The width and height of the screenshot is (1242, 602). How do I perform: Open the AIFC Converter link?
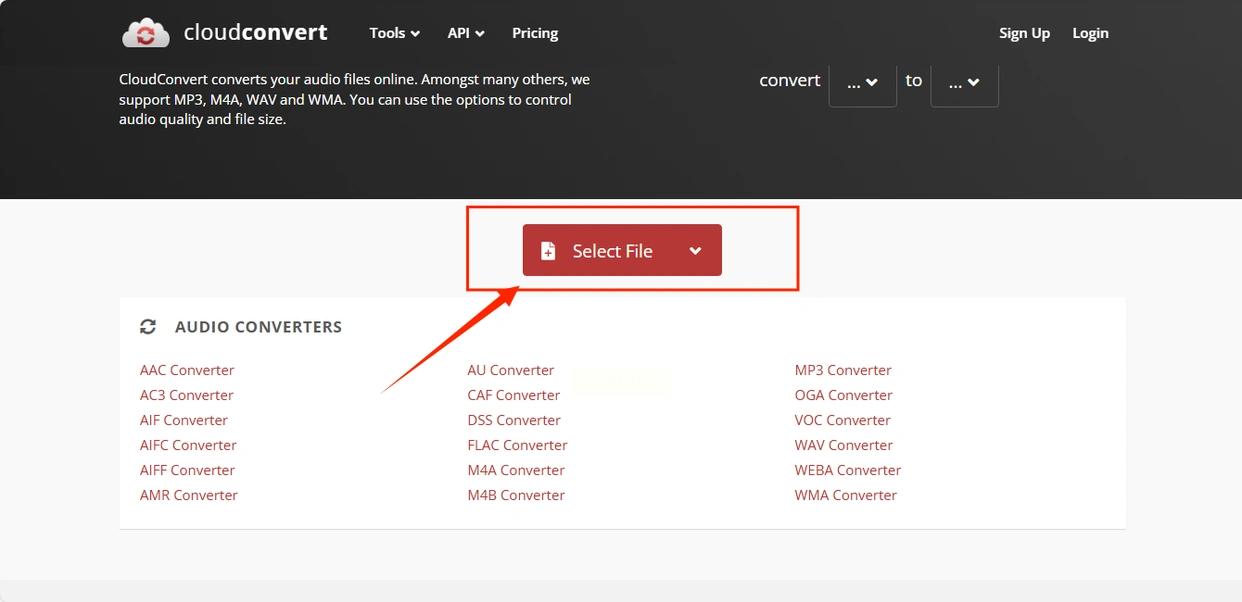click(x=188, y=445)
